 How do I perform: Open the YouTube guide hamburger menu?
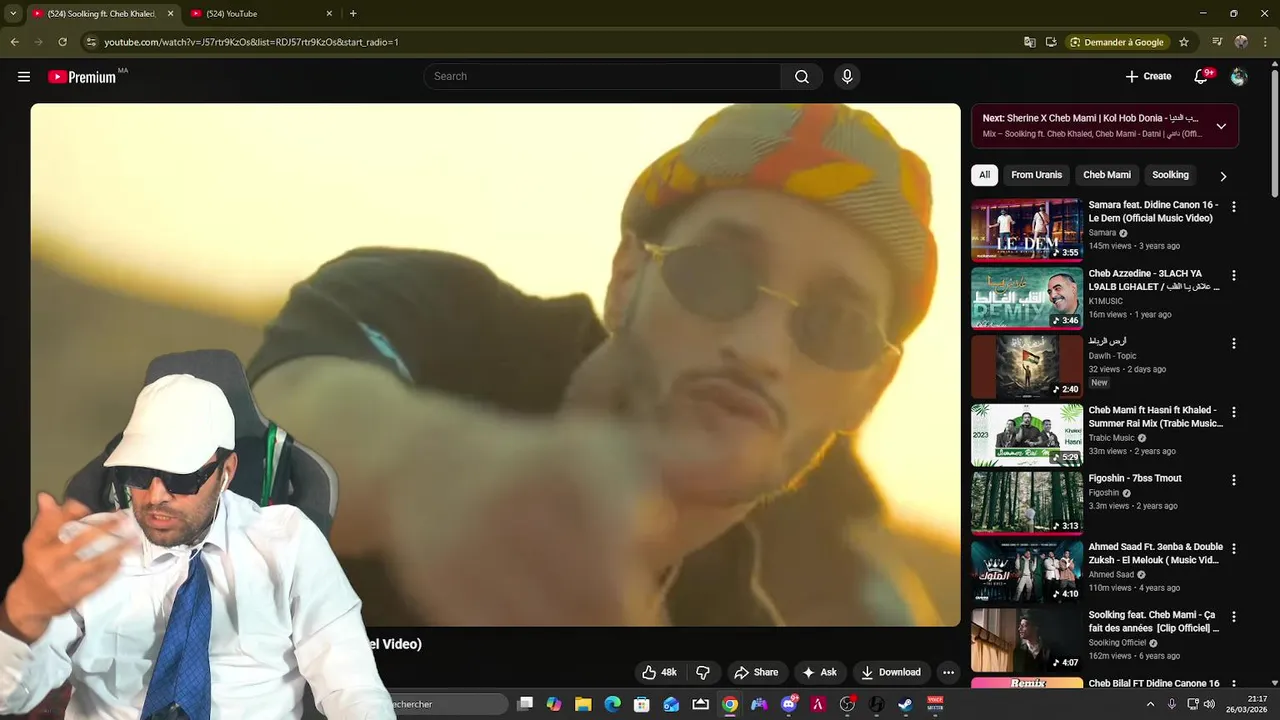coord(24,76)
